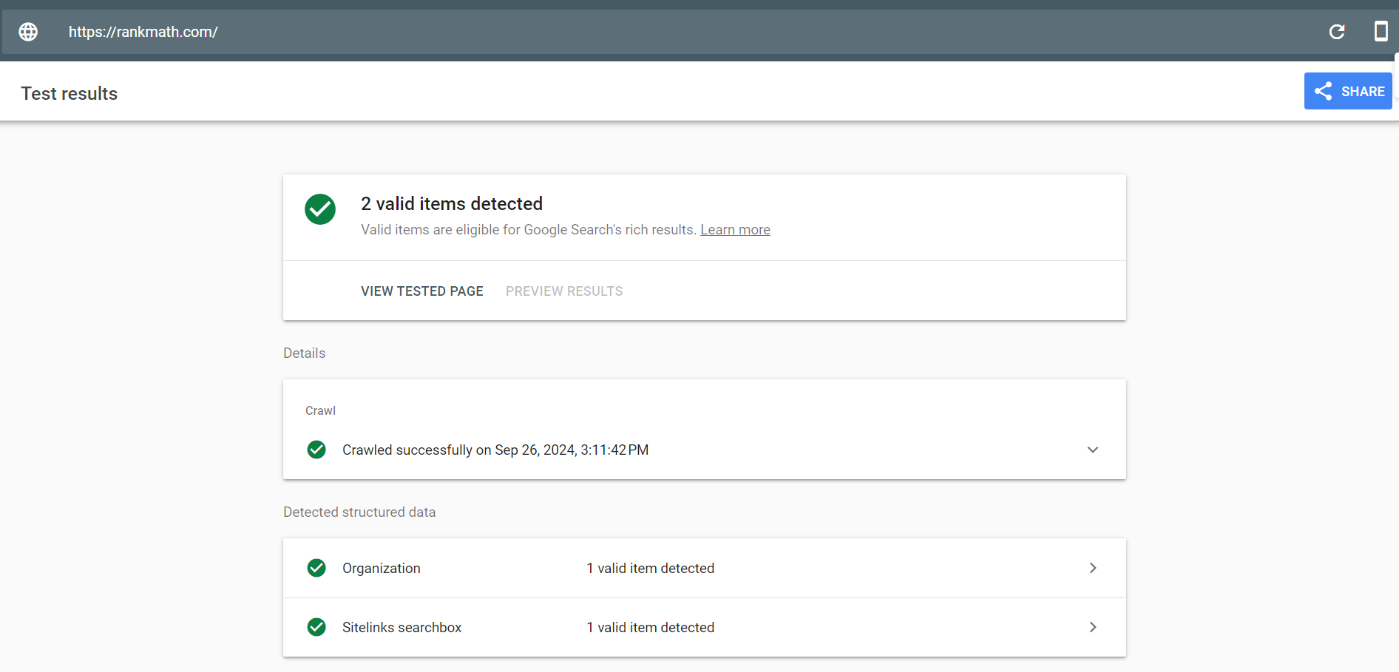Click the check icon beside Sitelinks searchbox

point(317,627)
